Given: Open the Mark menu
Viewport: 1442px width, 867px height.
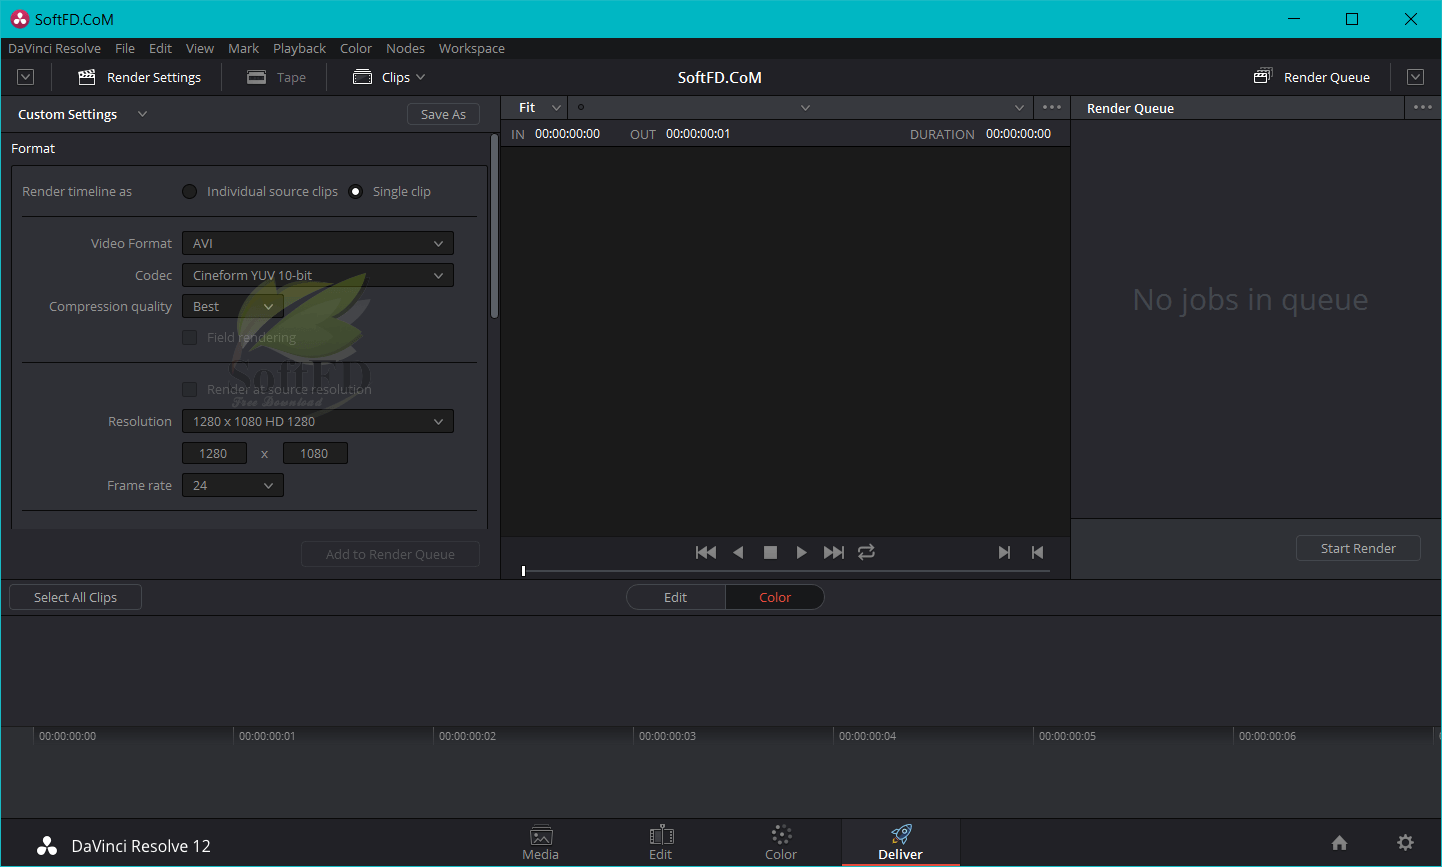Looking at the screenshot, I should point(243,48).
